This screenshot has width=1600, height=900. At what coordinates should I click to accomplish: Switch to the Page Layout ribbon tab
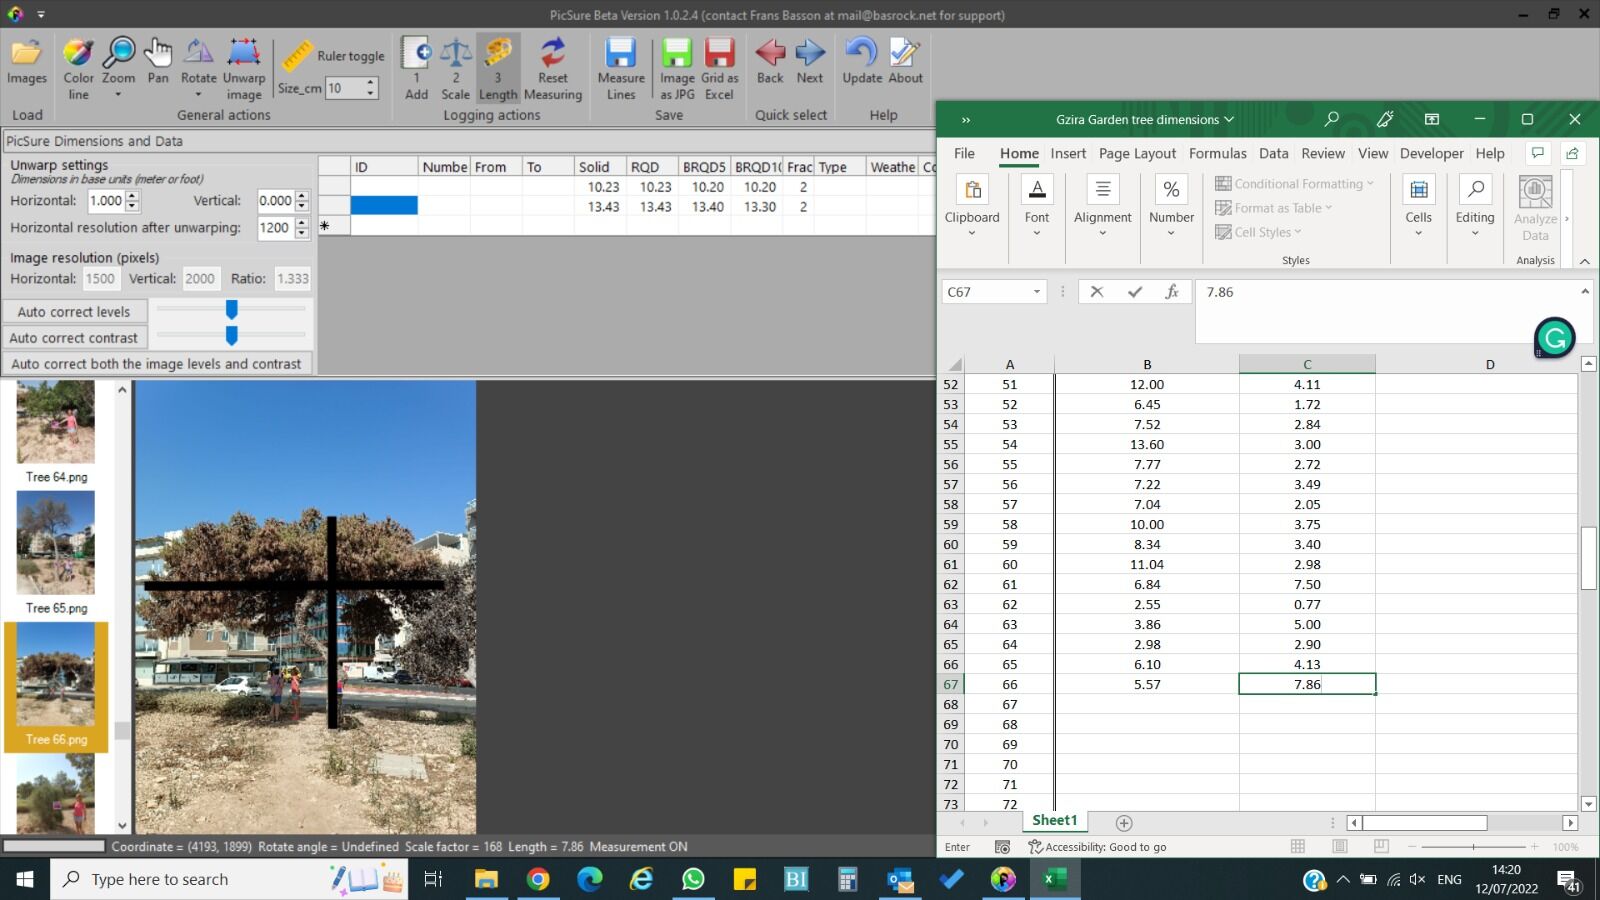click(1137, 153)
